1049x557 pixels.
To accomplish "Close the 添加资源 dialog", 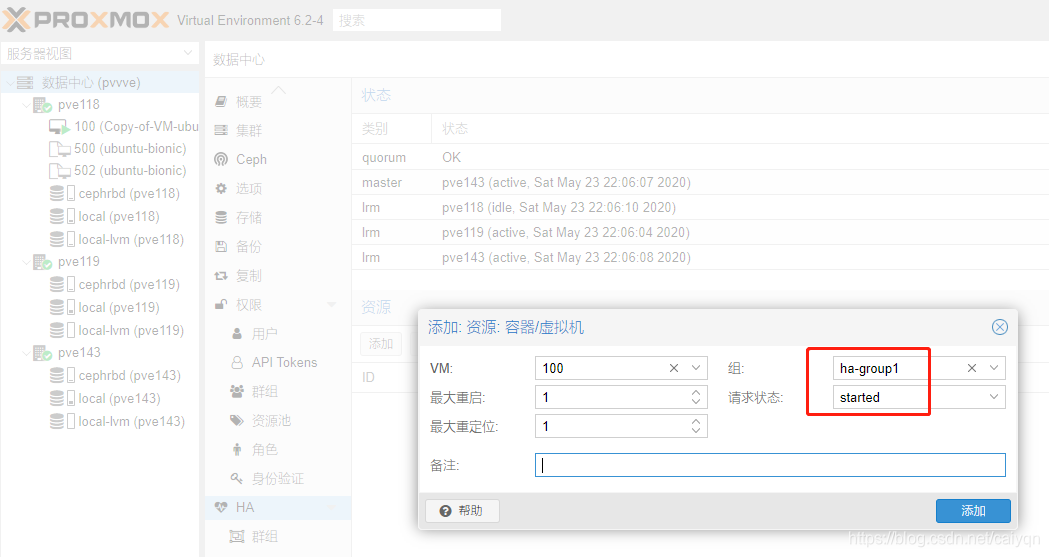I will pos(999,327).
